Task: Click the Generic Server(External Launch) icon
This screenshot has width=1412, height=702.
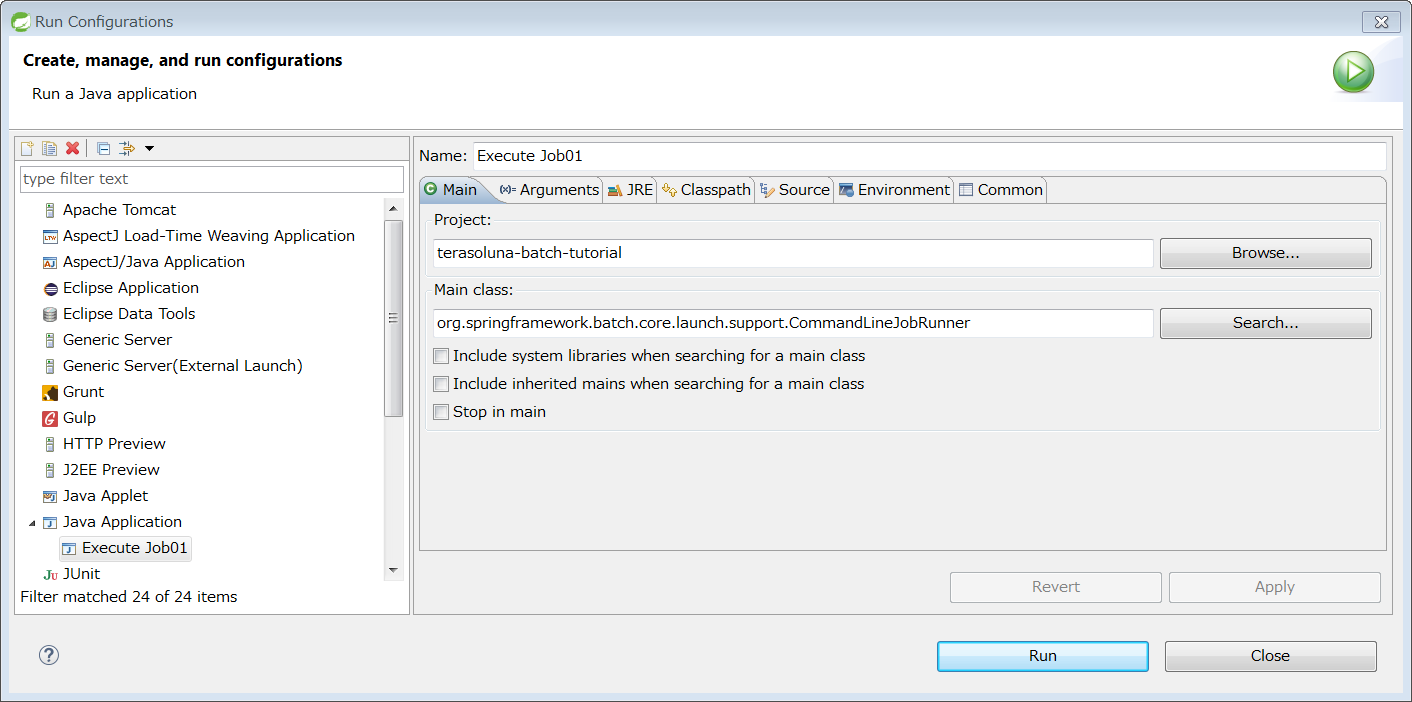Action: tap(50, 366)
